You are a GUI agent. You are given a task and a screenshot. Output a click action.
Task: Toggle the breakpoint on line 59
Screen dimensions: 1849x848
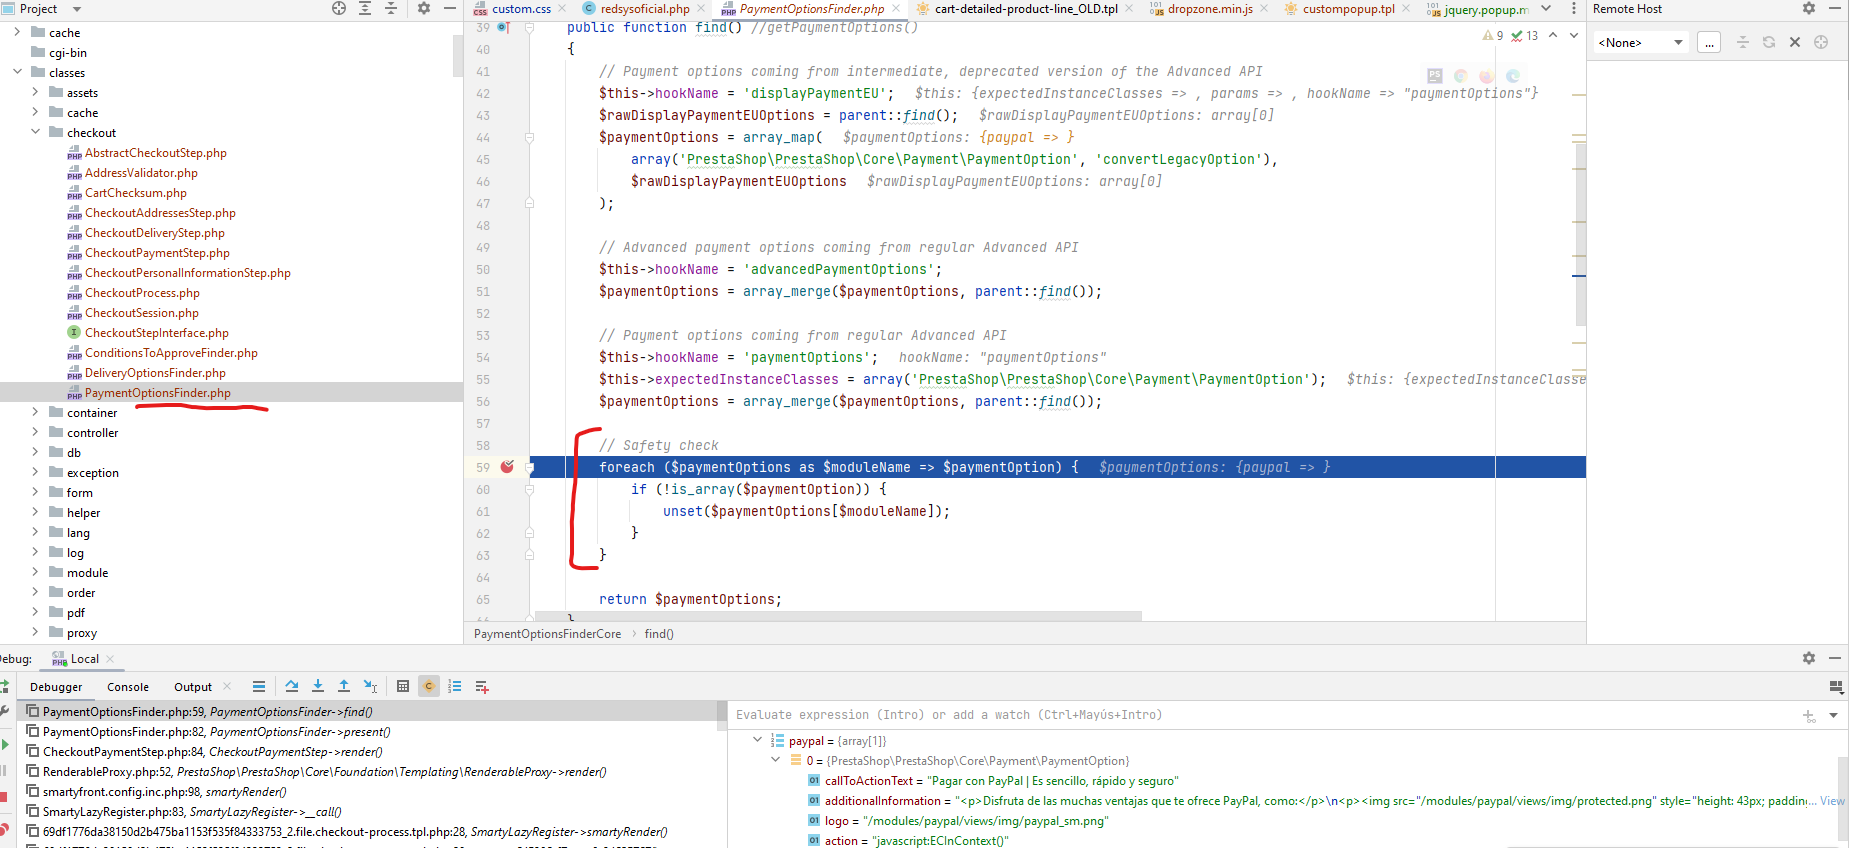point(507,467)
